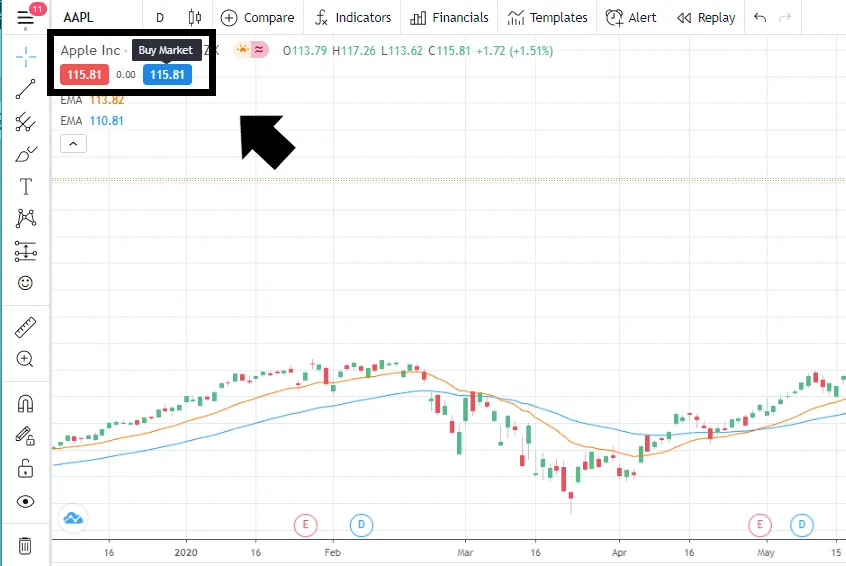The width and height of the screenshot is (846, 566).
Task: Toggle magnet mode
Action: point(25,404)
